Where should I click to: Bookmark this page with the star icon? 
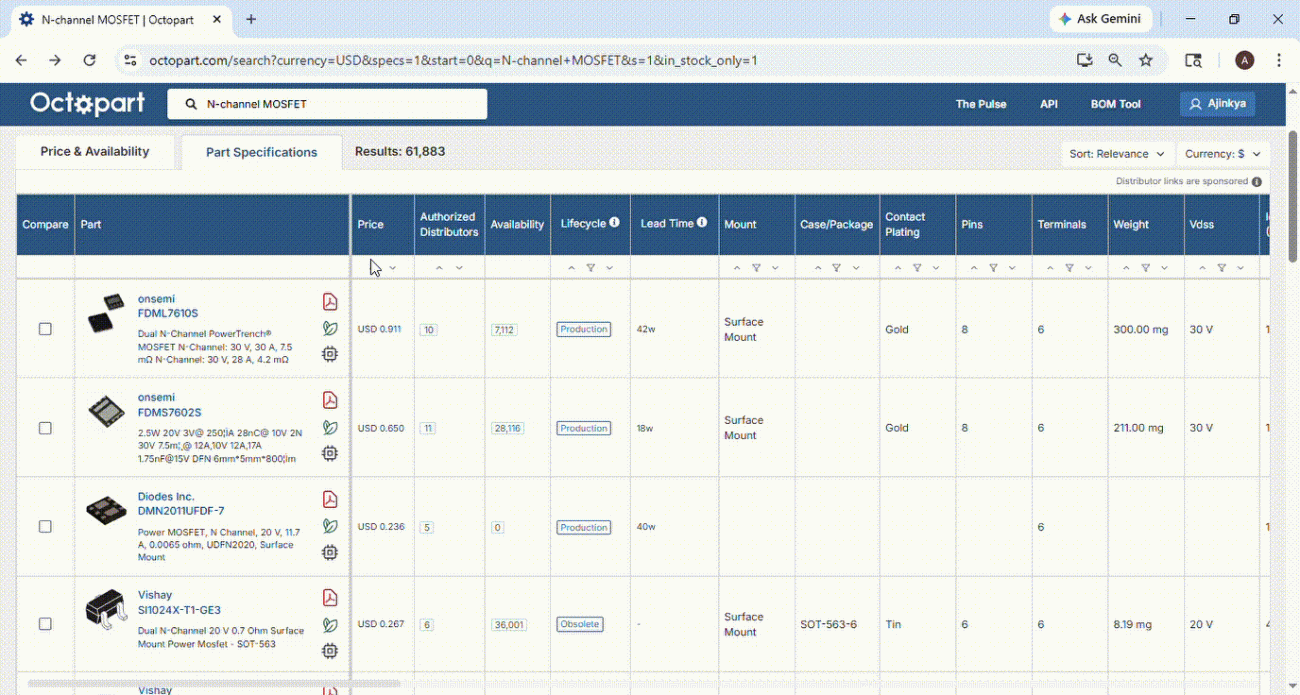pos(1146,60)
